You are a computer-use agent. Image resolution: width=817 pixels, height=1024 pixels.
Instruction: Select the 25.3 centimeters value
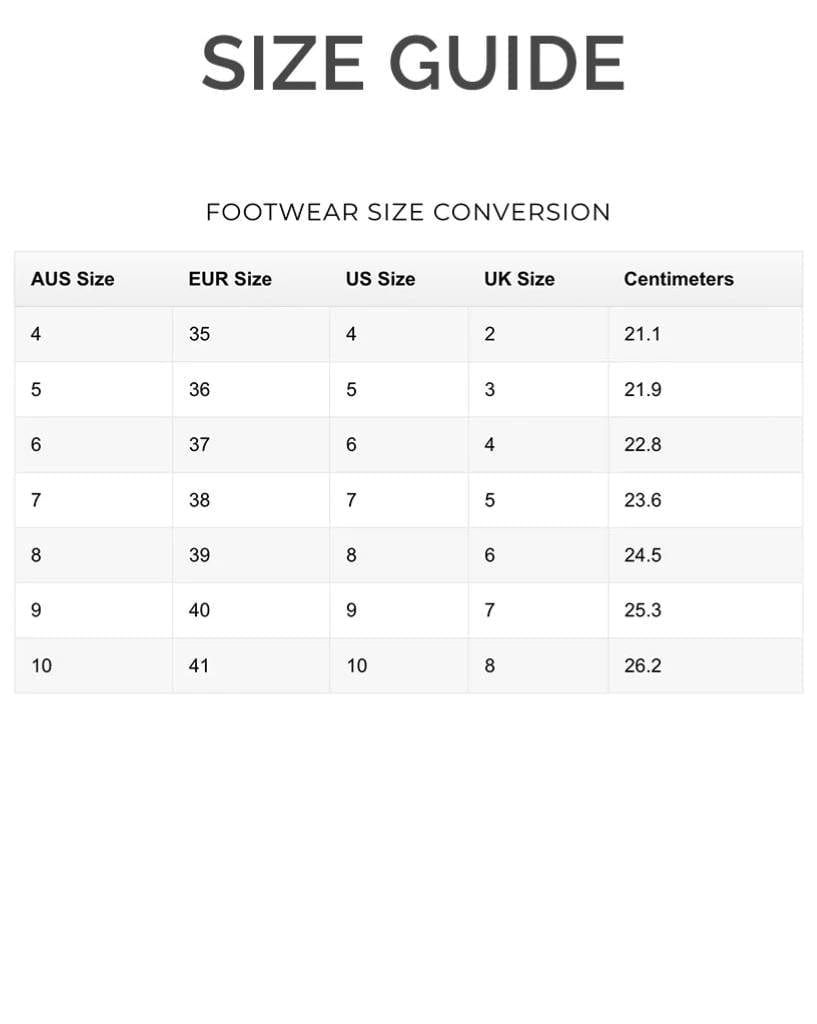click(x=642, y=610)
